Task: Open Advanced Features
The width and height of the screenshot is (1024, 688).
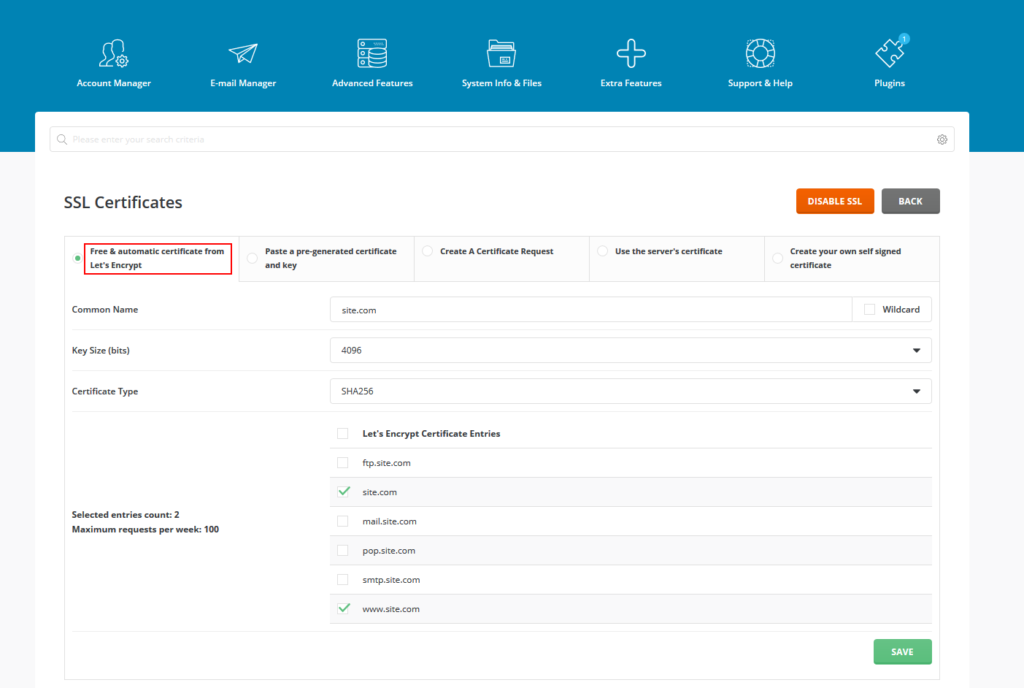Action: (372, 60)
